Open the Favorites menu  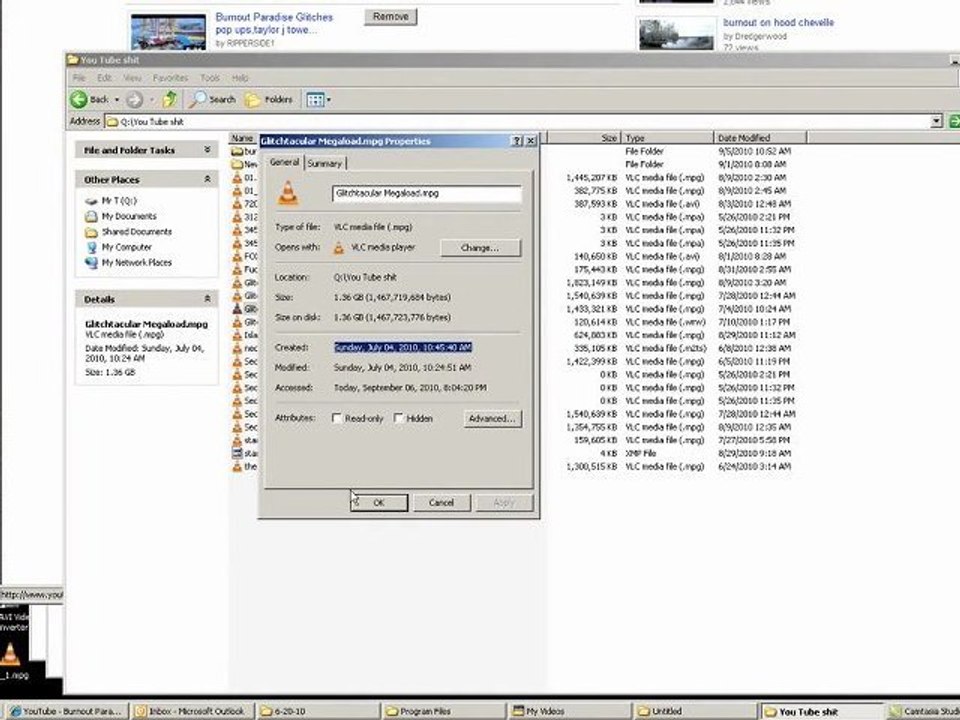170,78
